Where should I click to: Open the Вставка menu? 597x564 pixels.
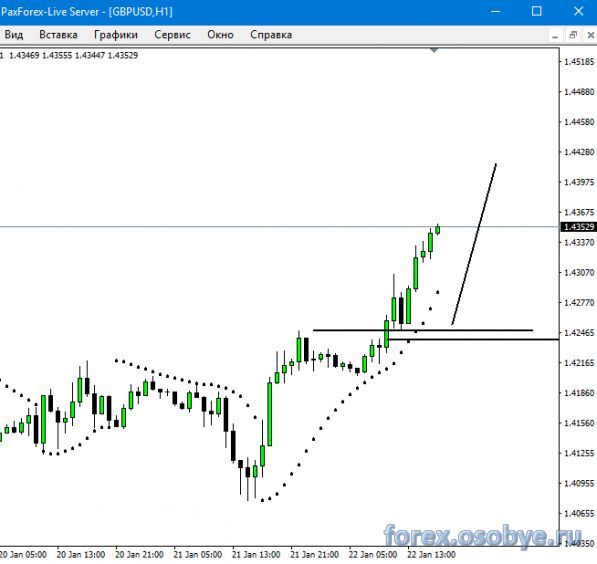(58, 35)
